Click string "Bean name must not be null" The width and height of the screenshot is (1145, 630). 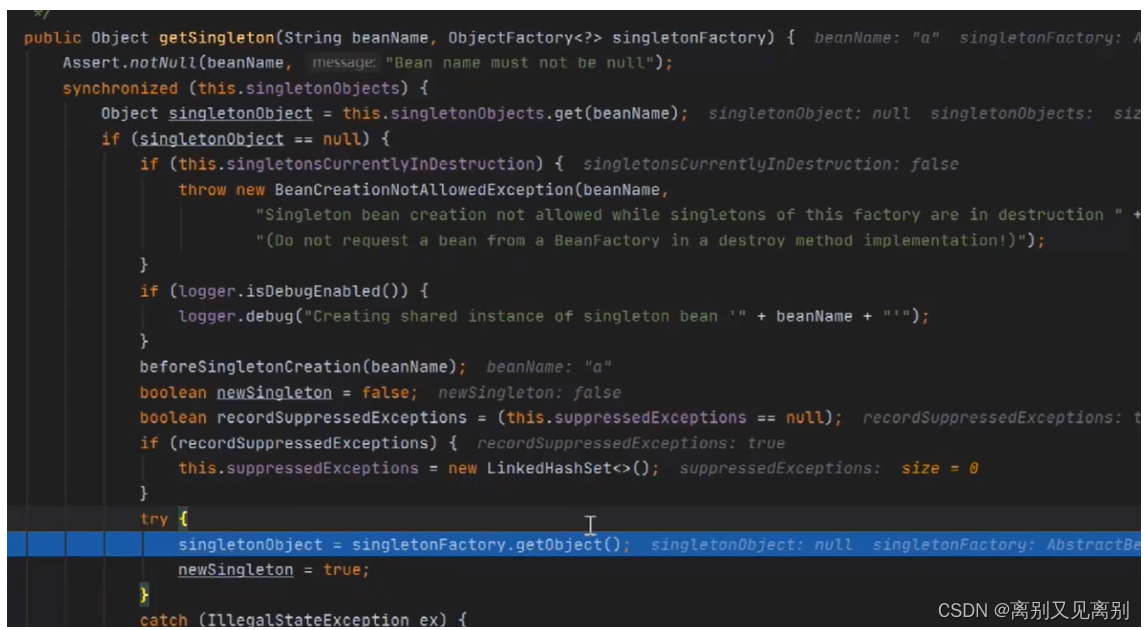519,63
